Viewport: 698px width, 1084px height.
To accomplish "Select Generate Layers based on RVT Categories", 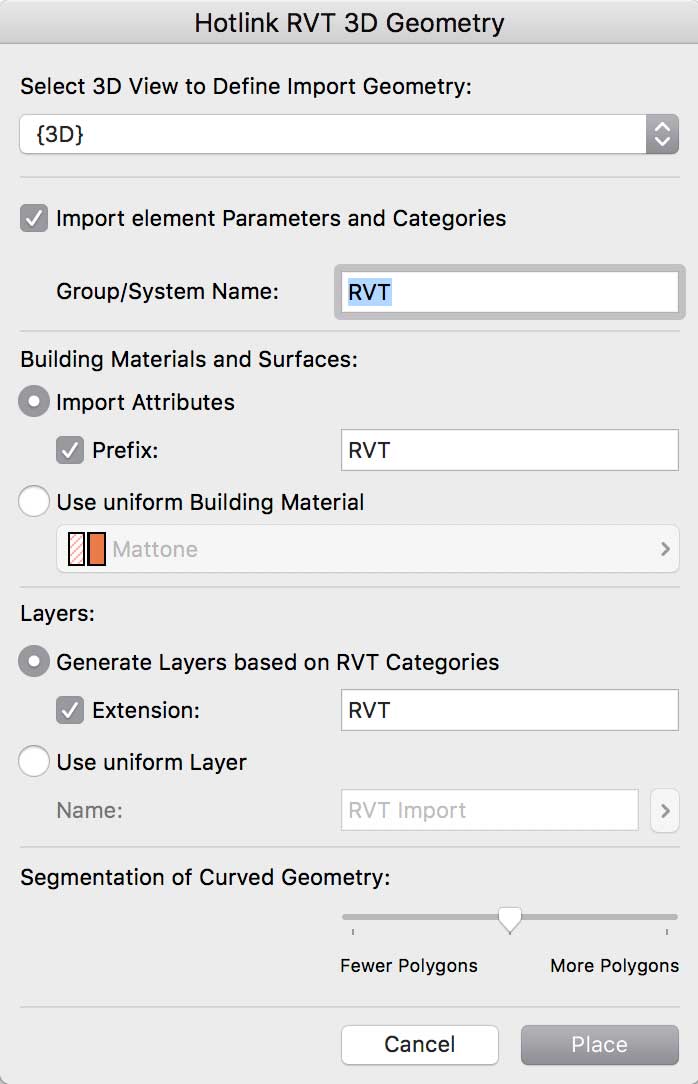I will click(34, 662).
